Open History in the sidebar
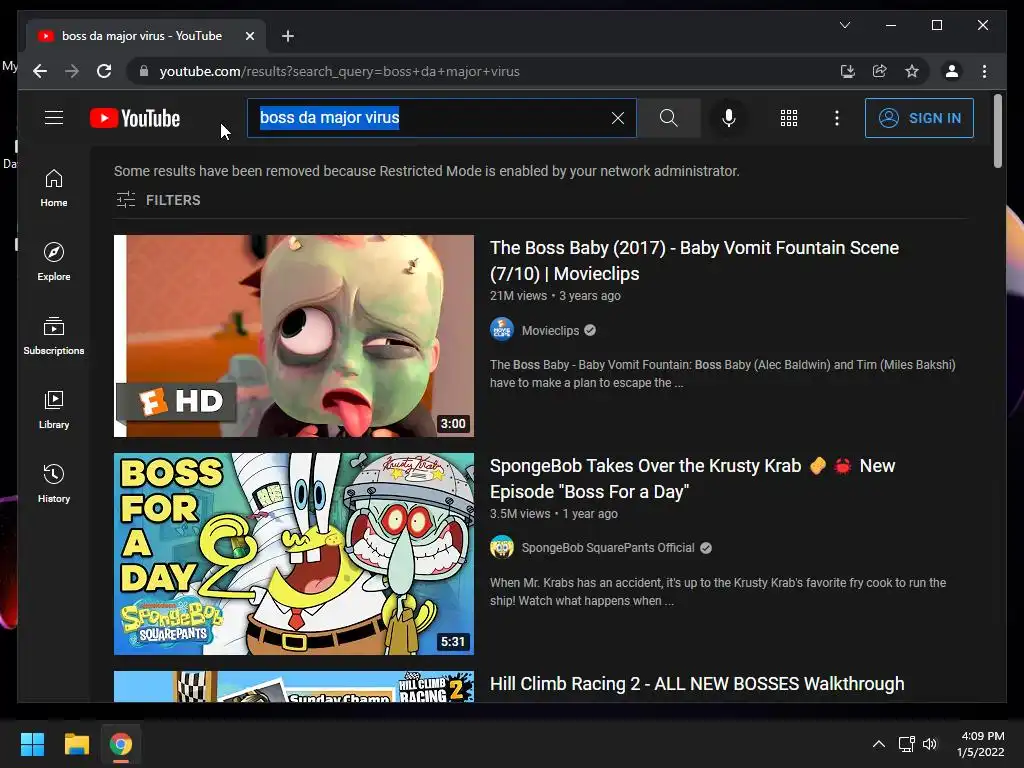Image resolution: width=1024 pixels, height=768 pixels. tap(54, 483)
